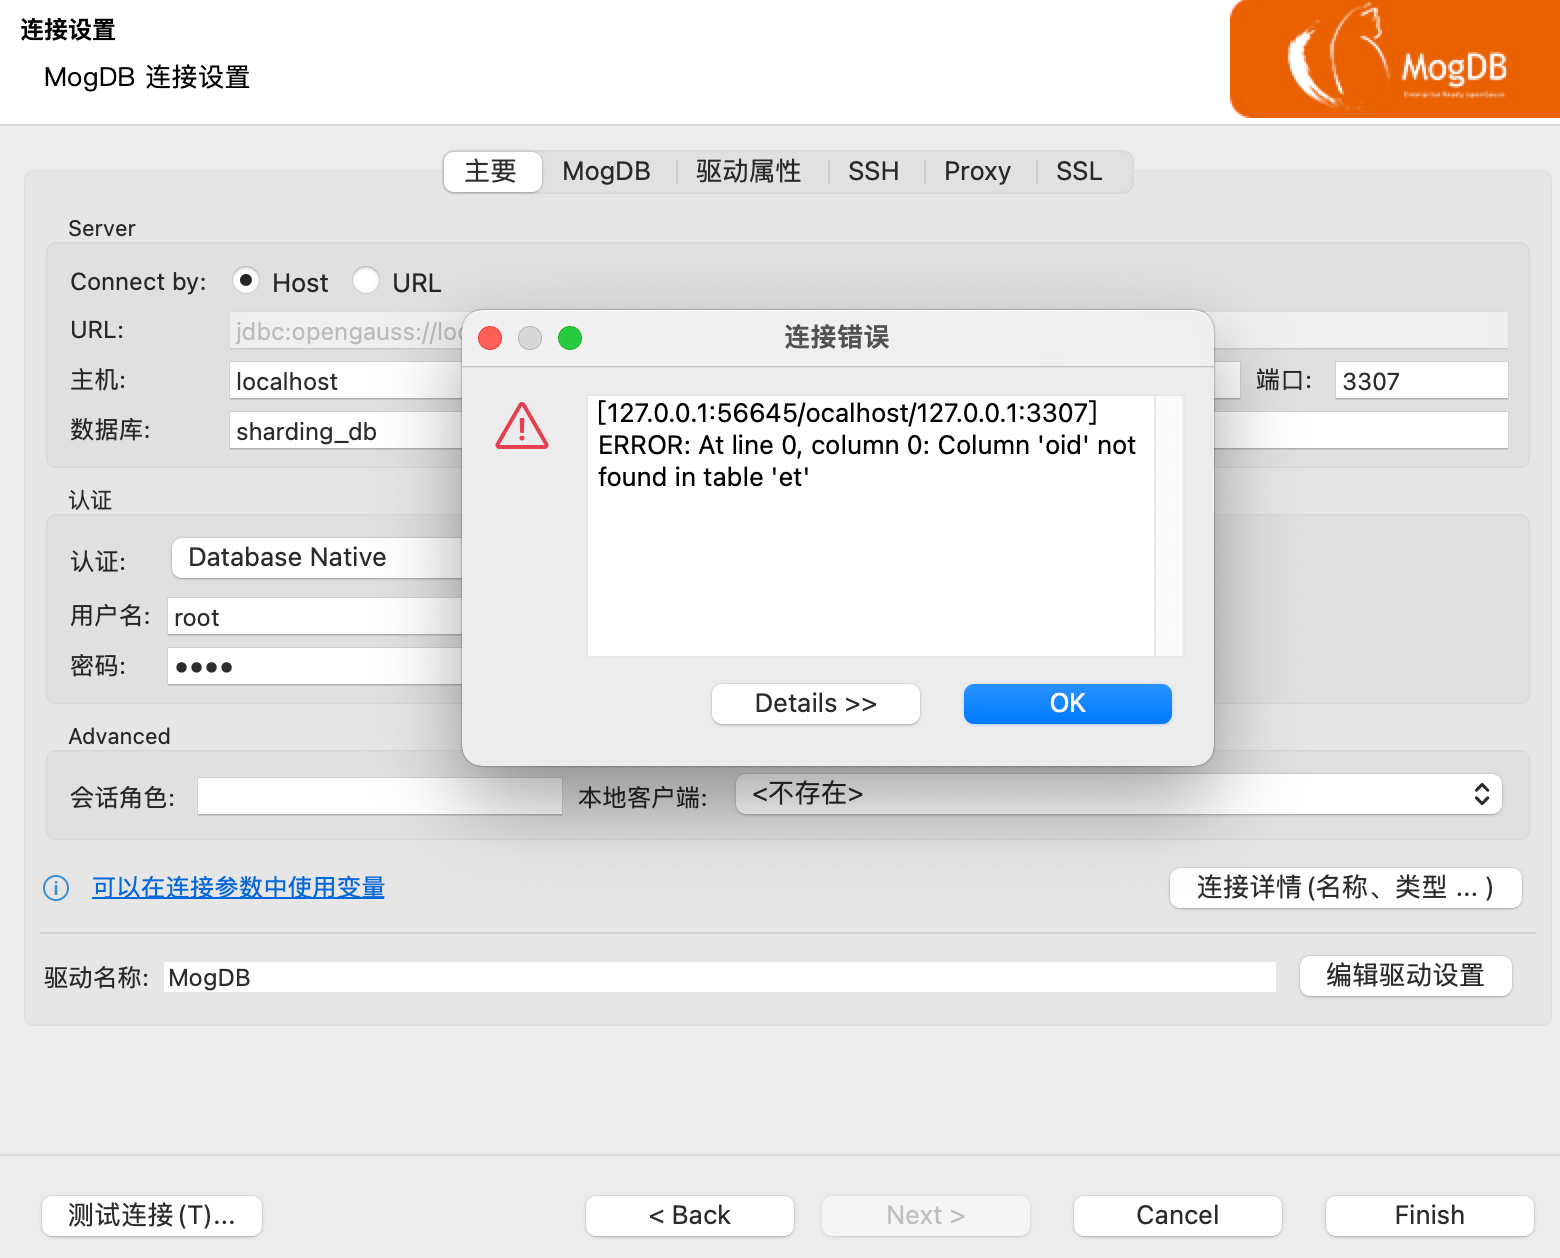The image size is (1560, 1258).
Task: Open the 驱动属性 driver properties tab
Action: tap(748, 171)
